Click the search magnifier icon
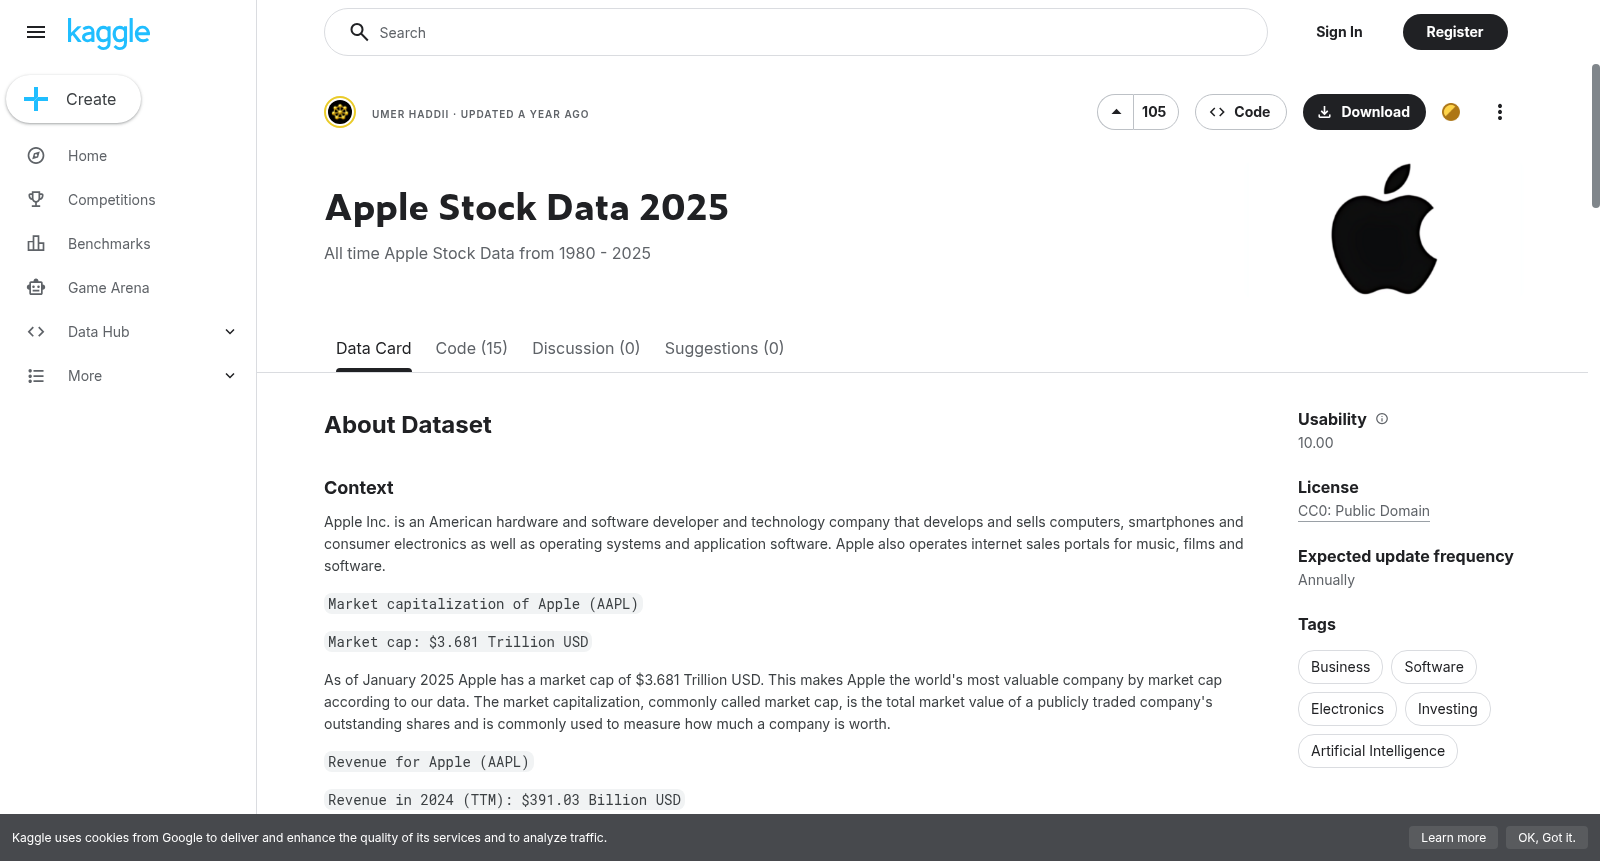Viewport: 1600px width, 861px height. click(x=359, y=32)
